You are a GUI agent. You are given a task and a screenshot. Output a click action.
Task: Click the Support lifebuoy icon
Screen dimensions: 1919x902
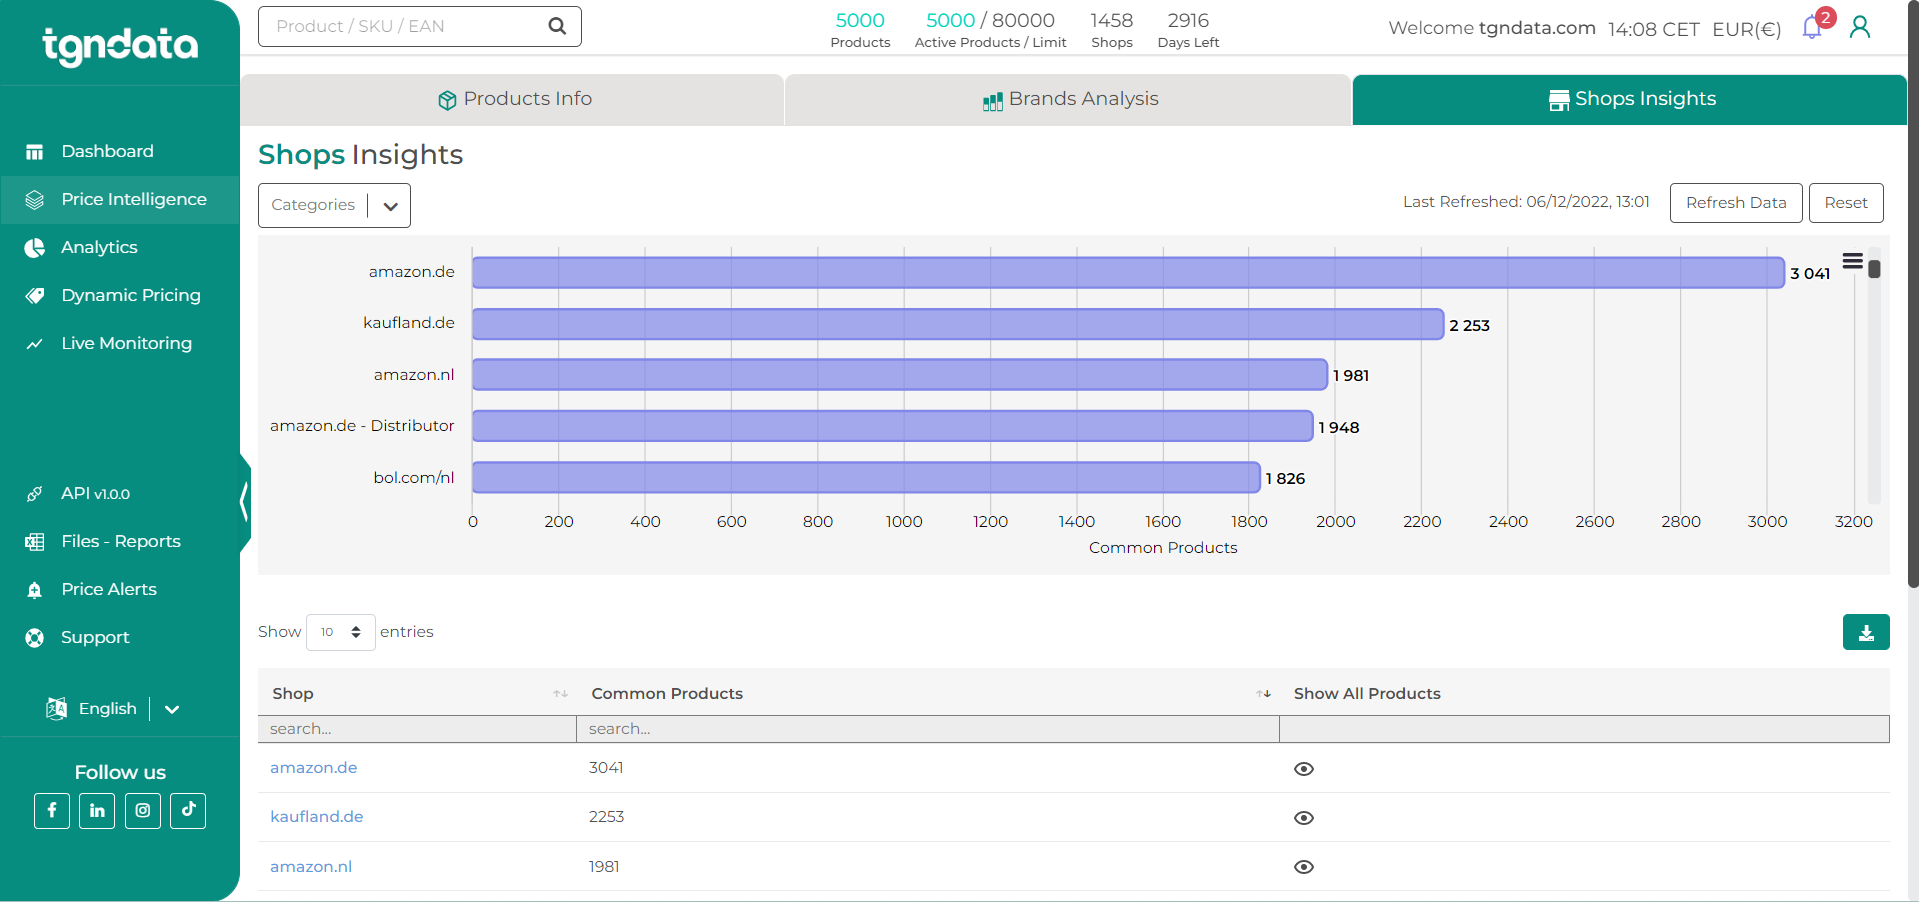point(35,638)
